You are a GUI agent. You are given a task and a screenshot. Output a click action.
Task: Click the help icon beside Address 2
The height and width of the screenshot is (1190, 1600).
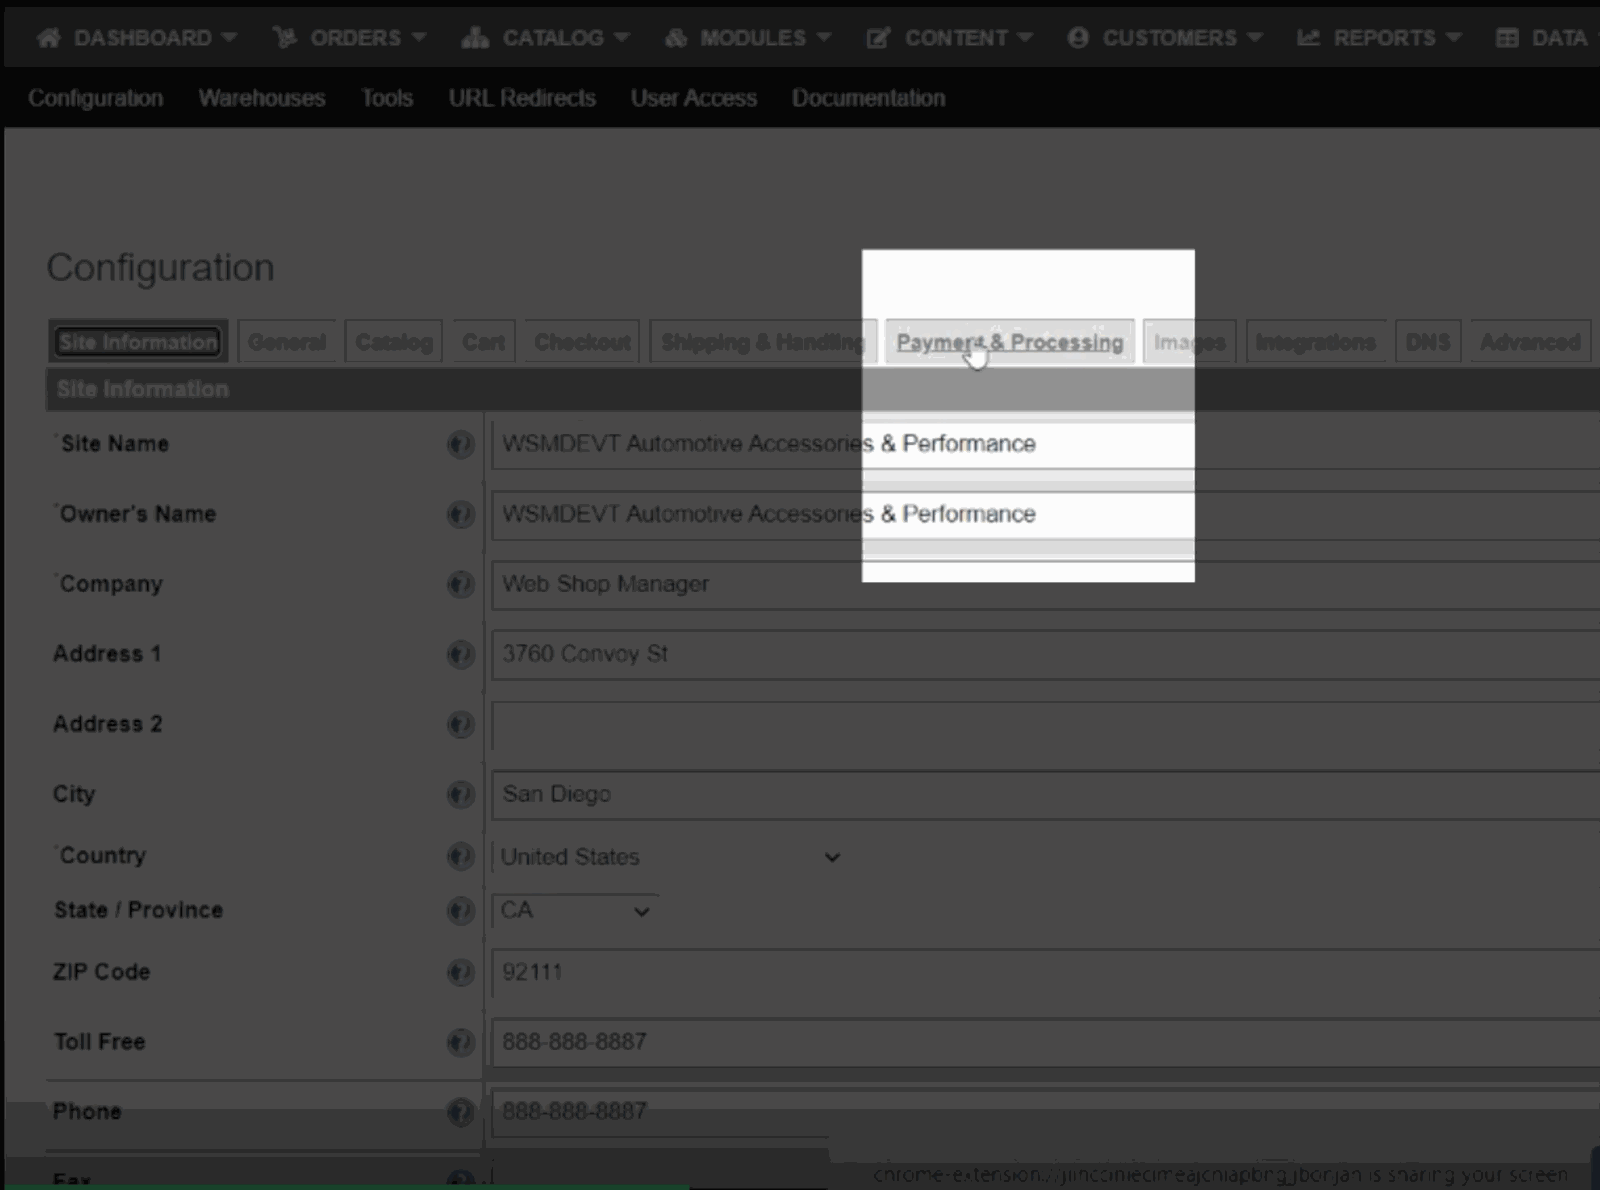click(x=460, y=724)
